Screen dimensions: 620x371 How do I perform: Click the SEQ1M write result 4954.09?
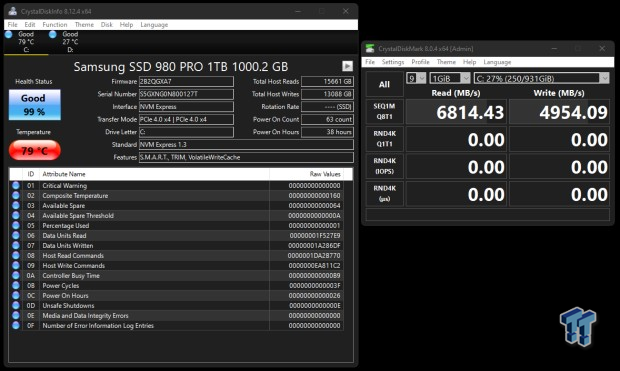(x=560, y=112)
